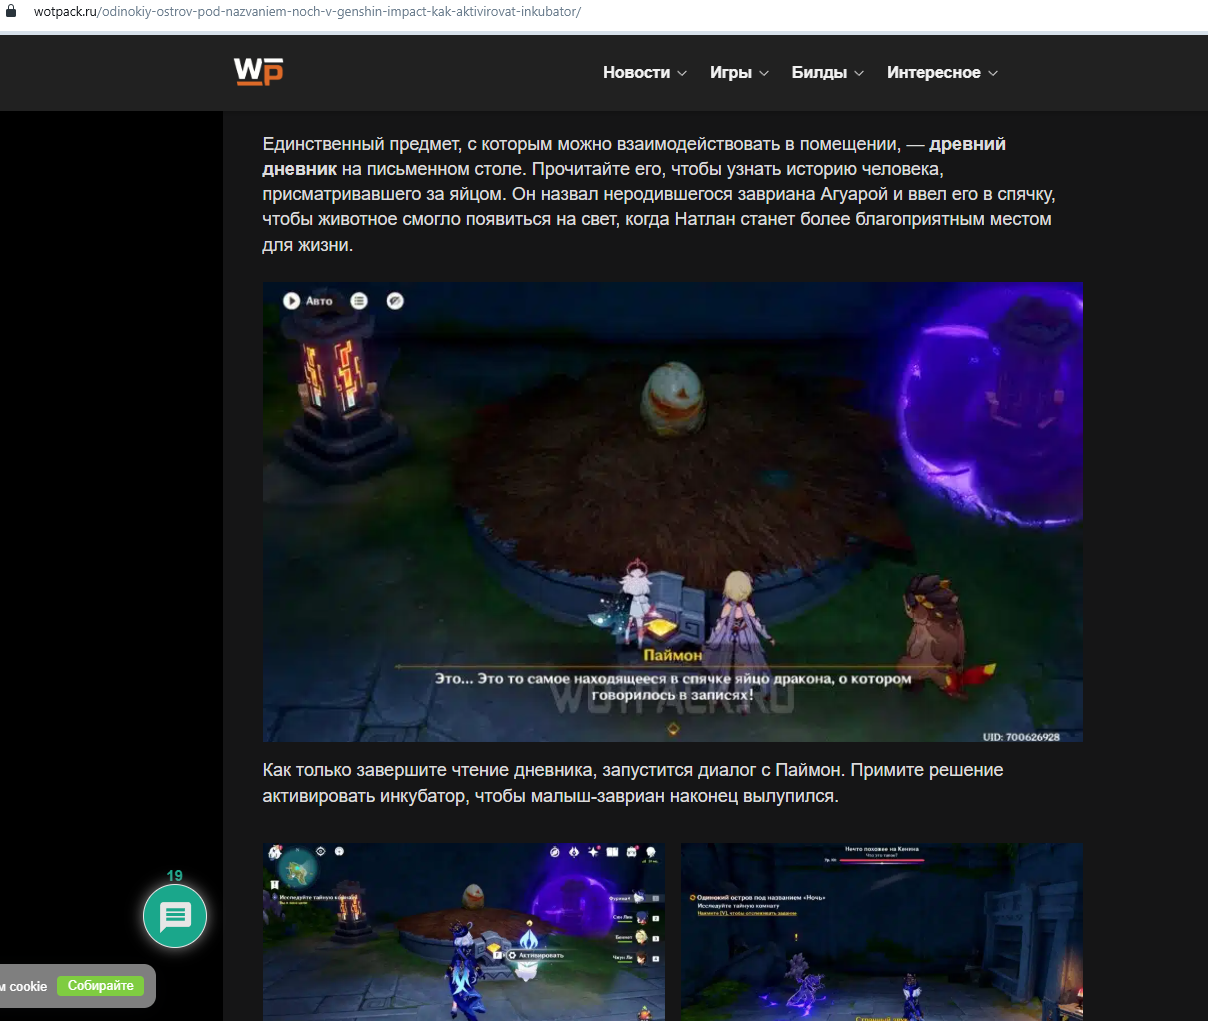Open the Игры menu
Image resolution: width=1208 pixels, height=1021 pixels.
pos(731,73)
